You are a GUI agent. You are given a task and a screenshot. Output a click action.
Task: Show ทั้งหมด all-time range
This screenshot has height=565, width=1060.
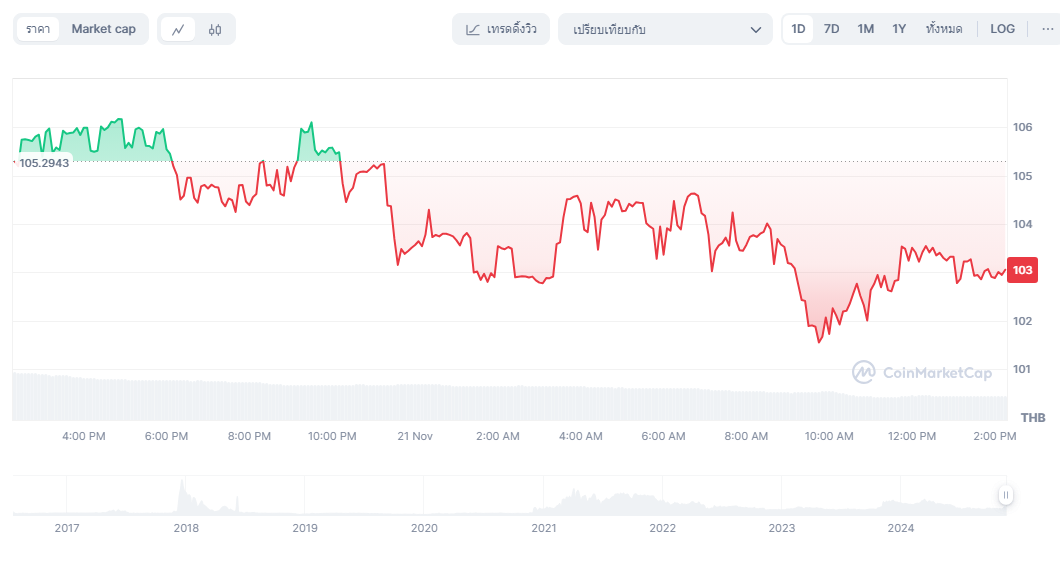944,29
